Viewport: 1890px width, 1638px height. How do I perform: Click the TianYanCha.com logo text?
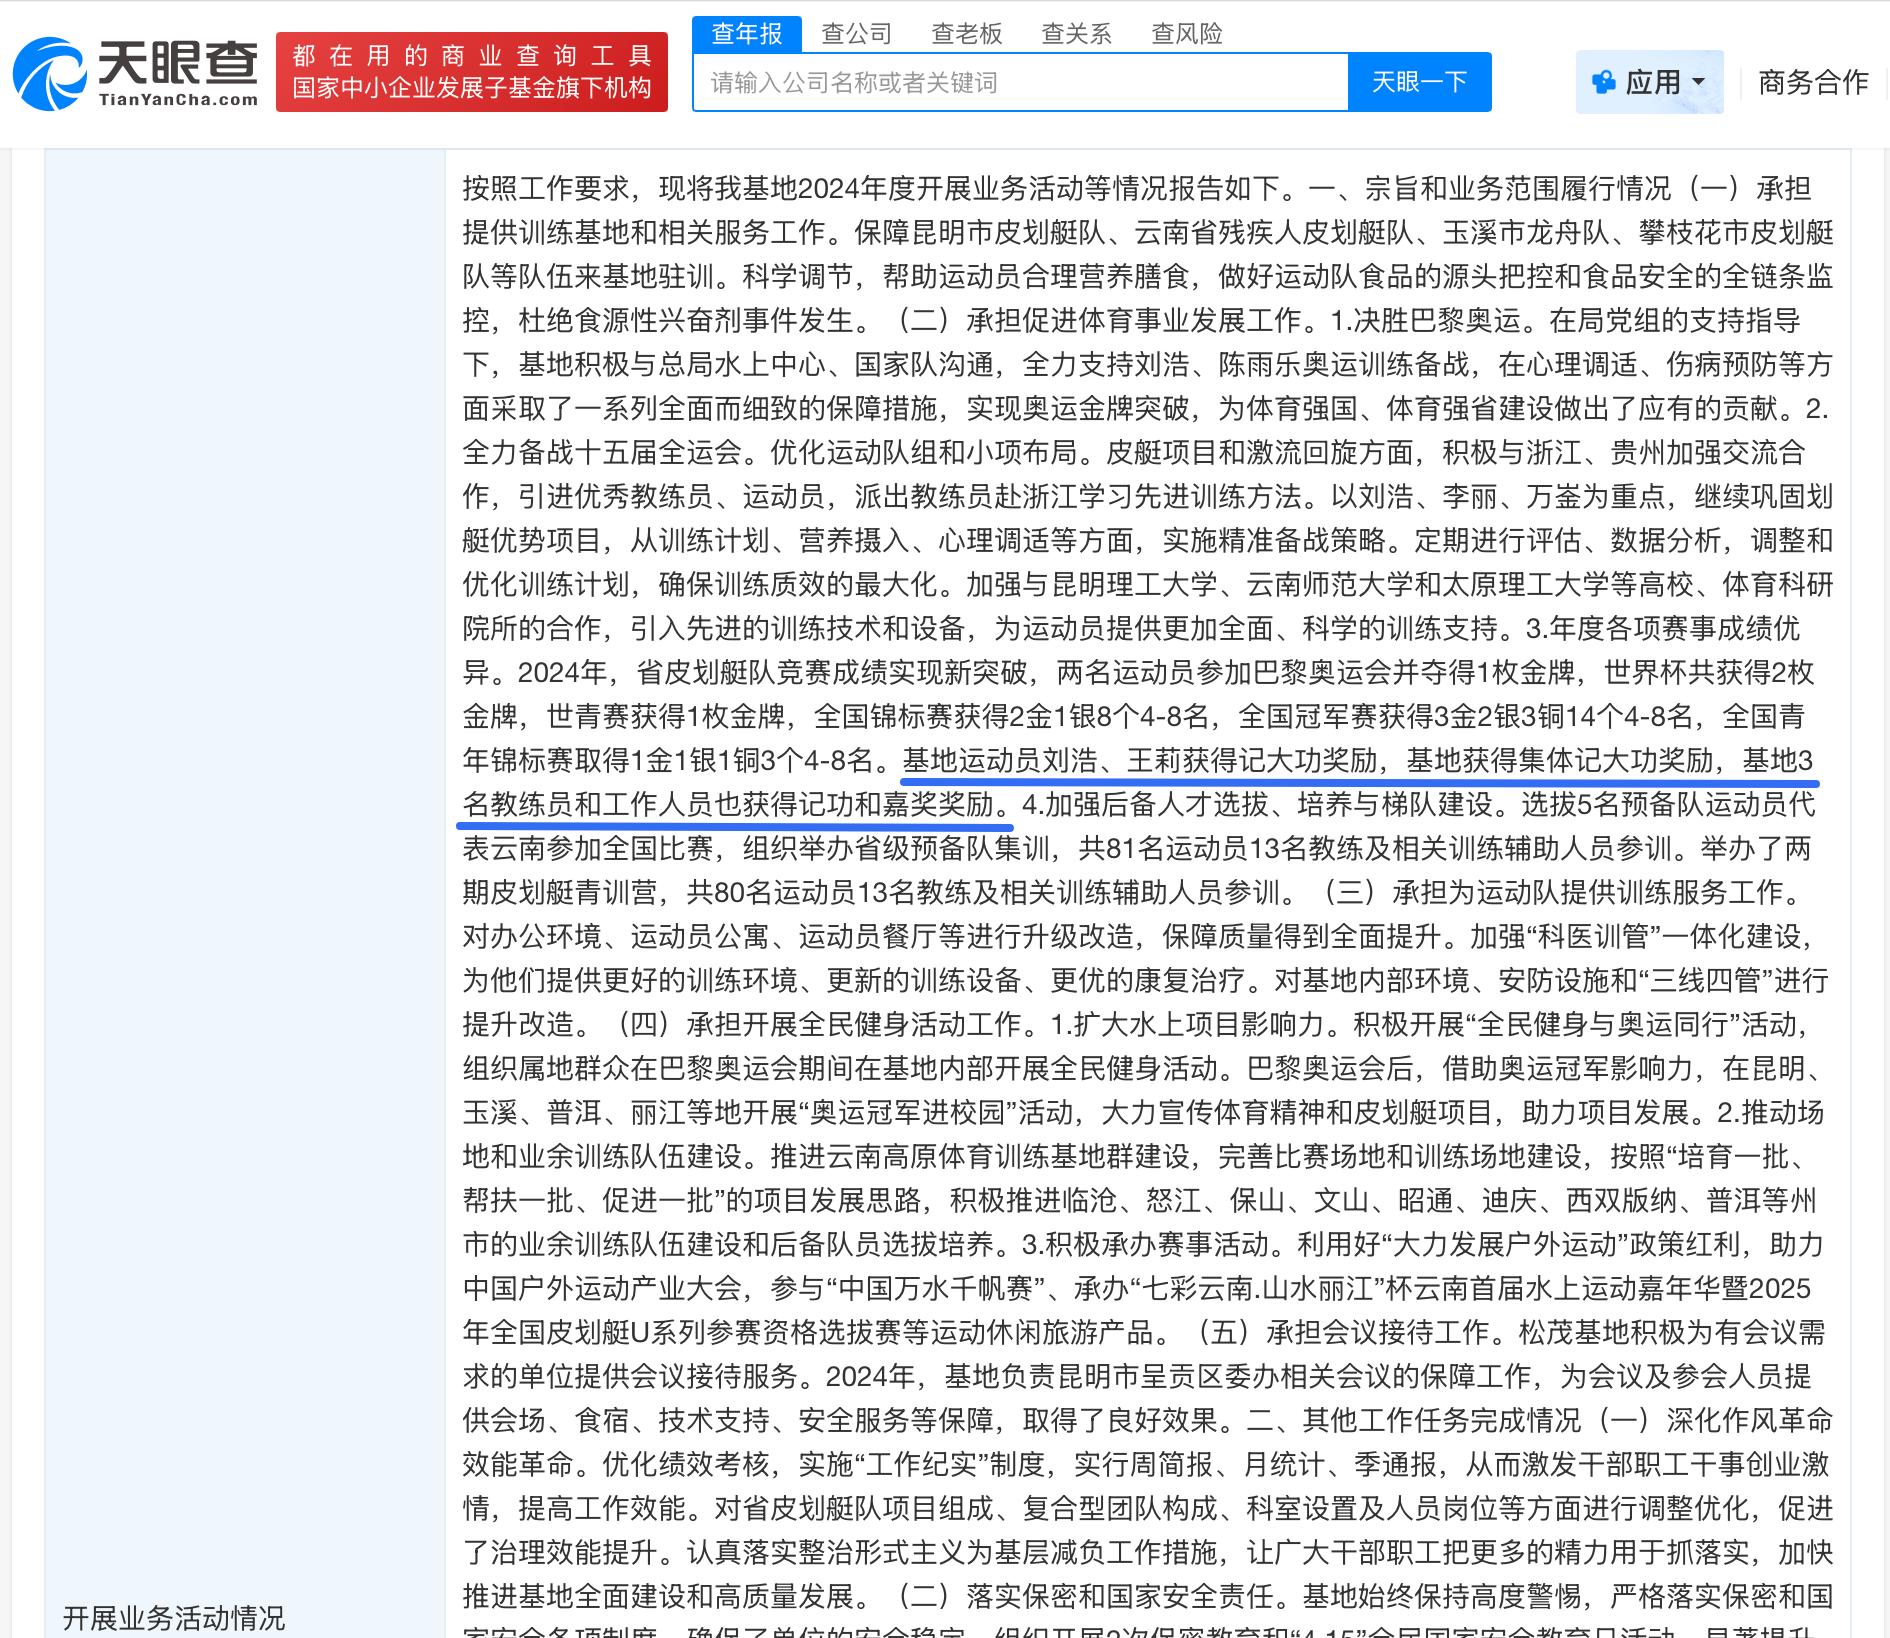[x=178, y=99]
